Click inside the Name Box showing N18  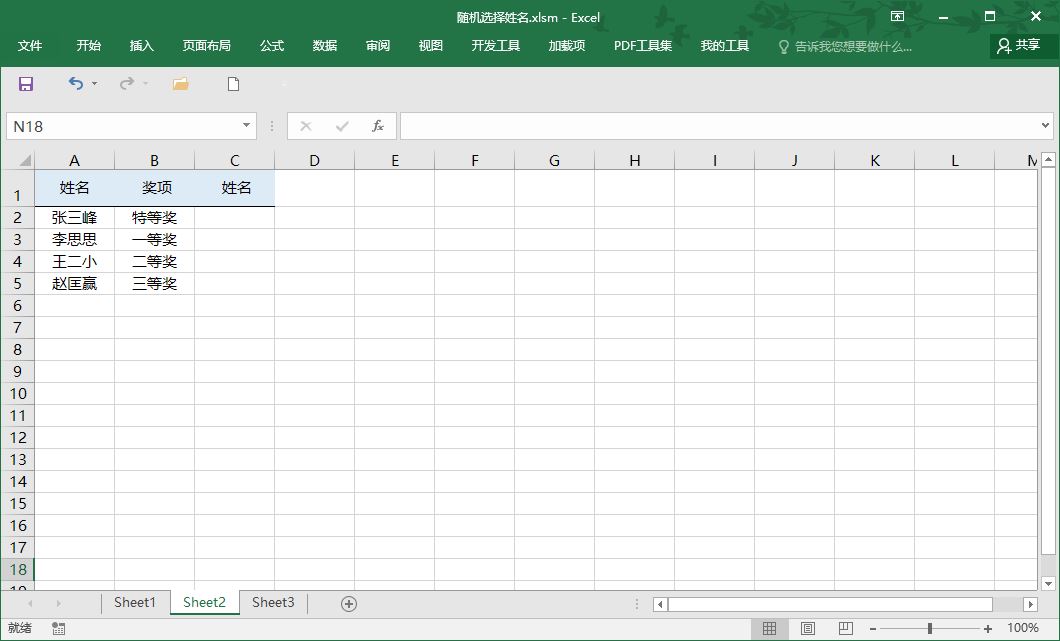[x=123, y=126]
